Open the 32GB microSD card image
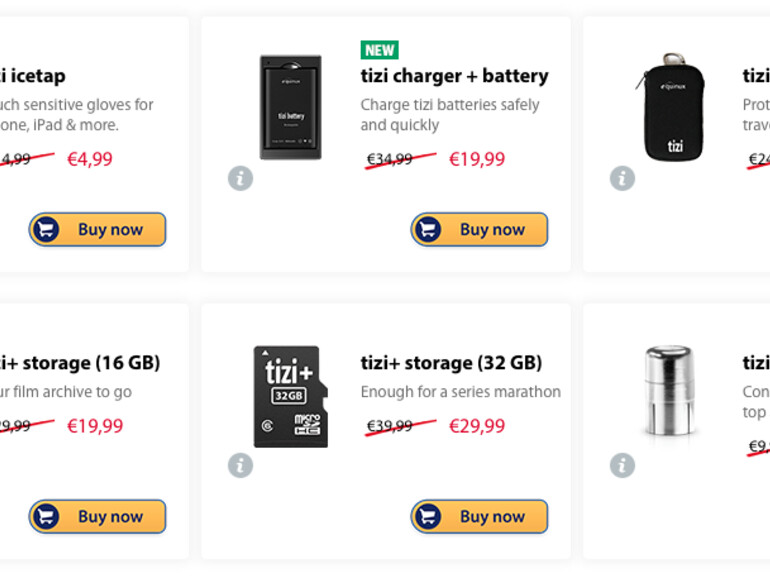 point(290,396)
